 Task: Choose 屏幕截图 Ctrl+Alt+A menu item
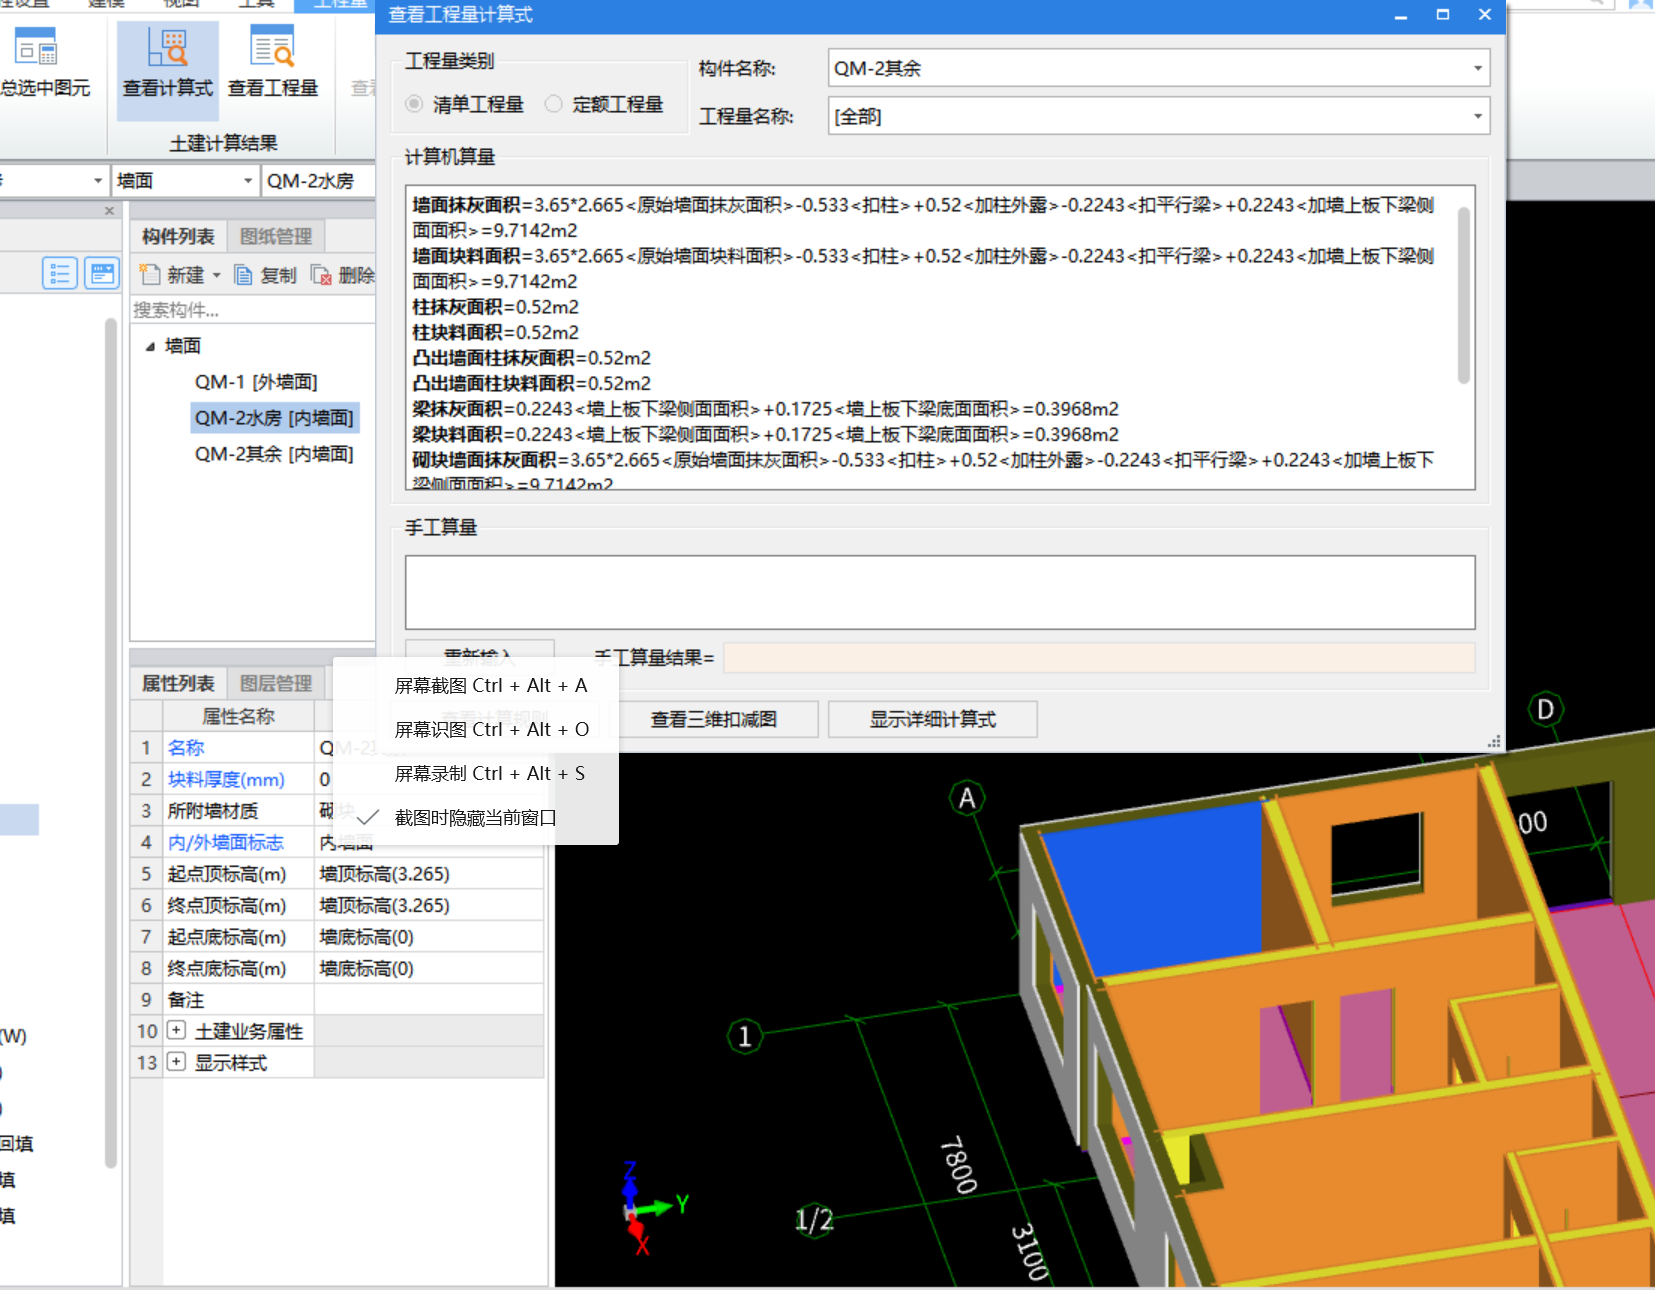475,685
